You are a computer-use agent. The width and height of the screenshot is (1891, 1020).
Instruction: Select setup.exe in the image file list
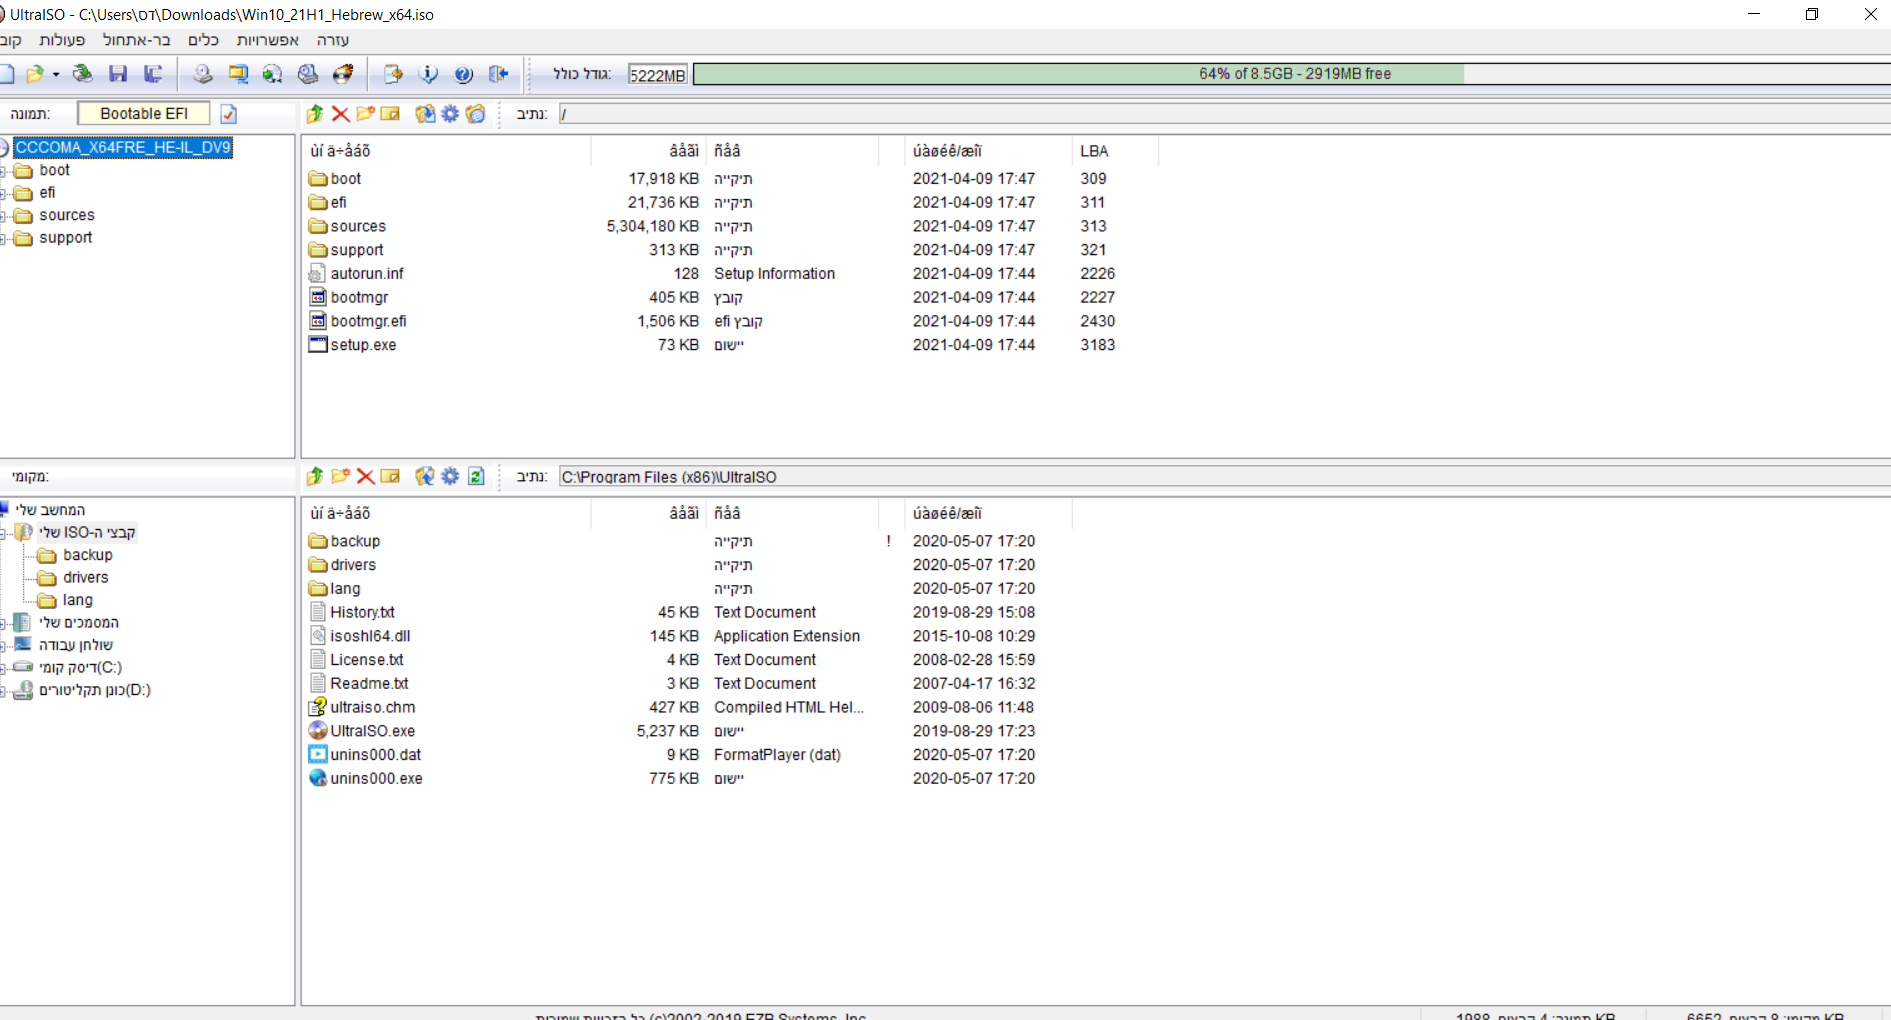point(363,345)
